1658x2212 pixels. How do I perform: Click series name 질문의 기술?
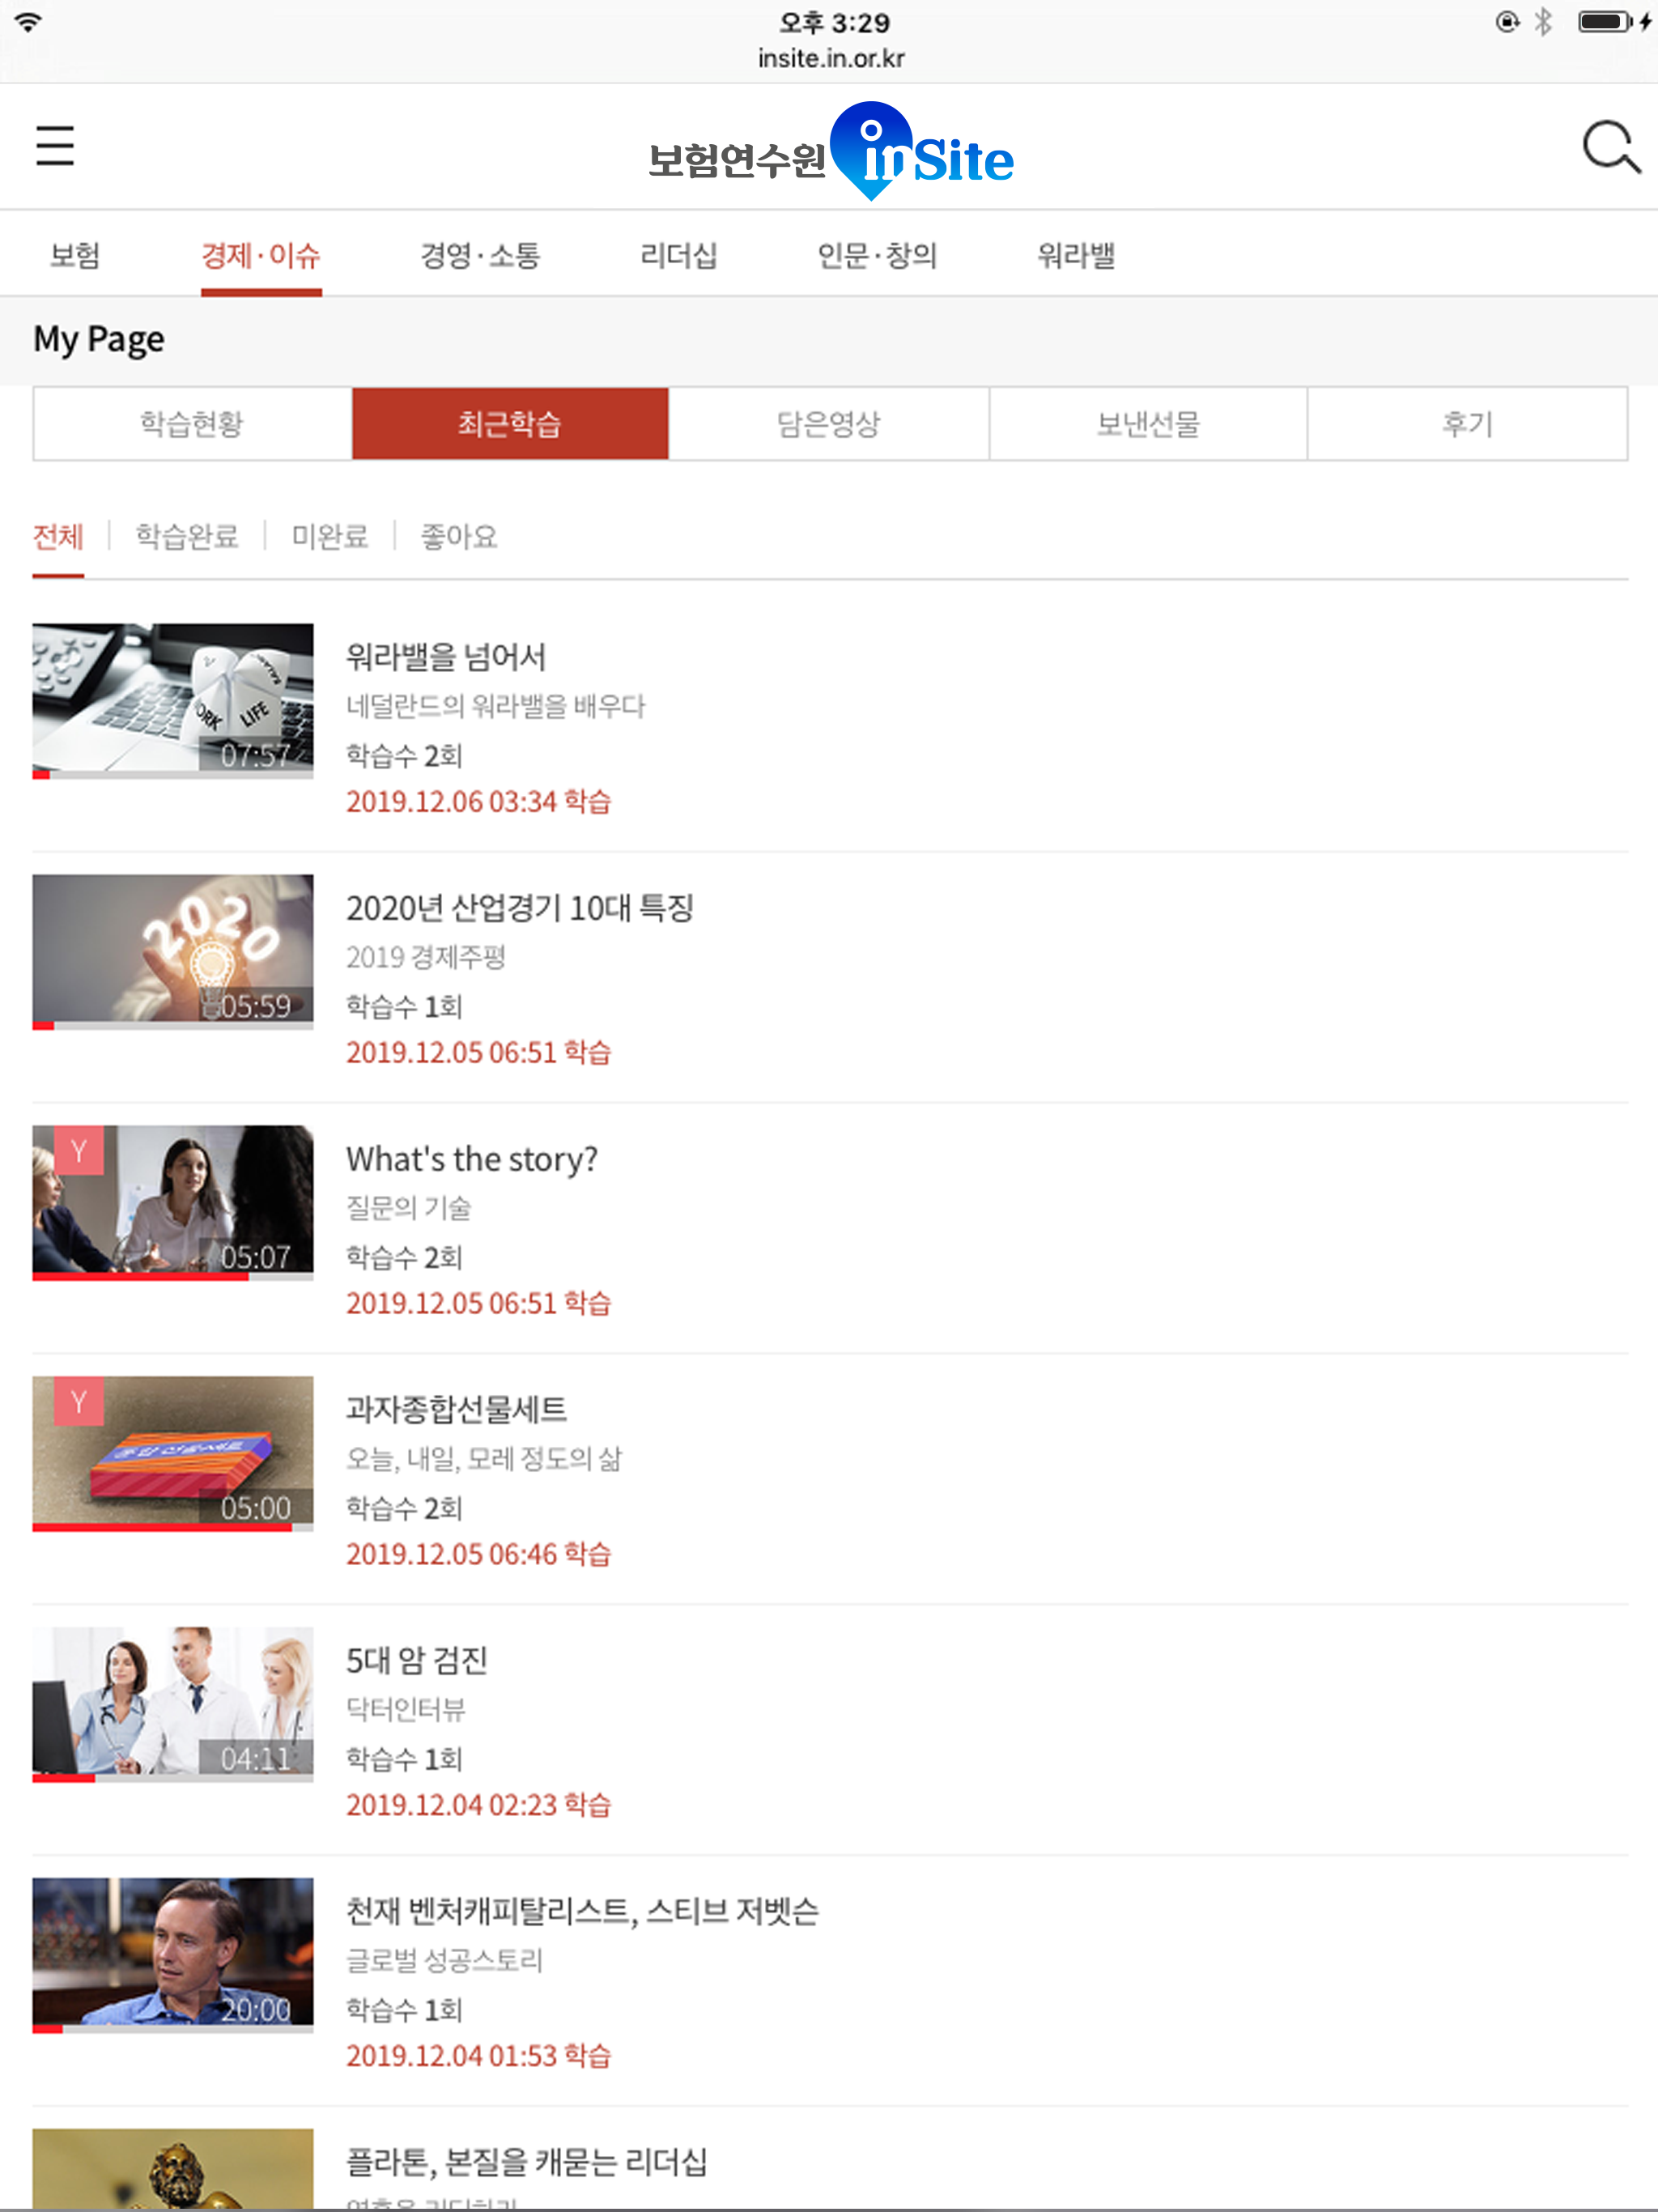pos(408,1209)
